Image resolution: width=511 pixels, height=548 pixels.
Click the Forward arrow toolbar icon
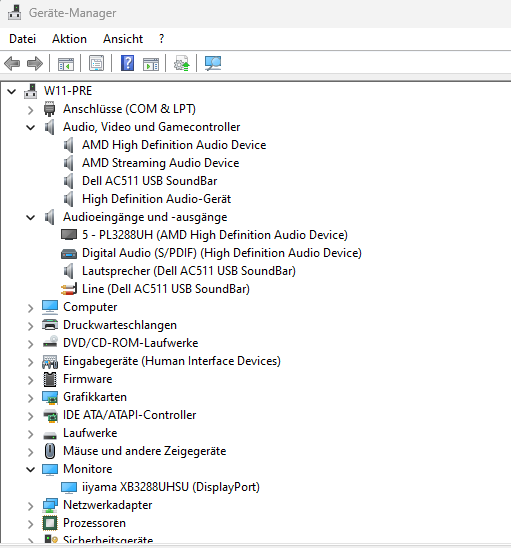[x=35, y=64]
